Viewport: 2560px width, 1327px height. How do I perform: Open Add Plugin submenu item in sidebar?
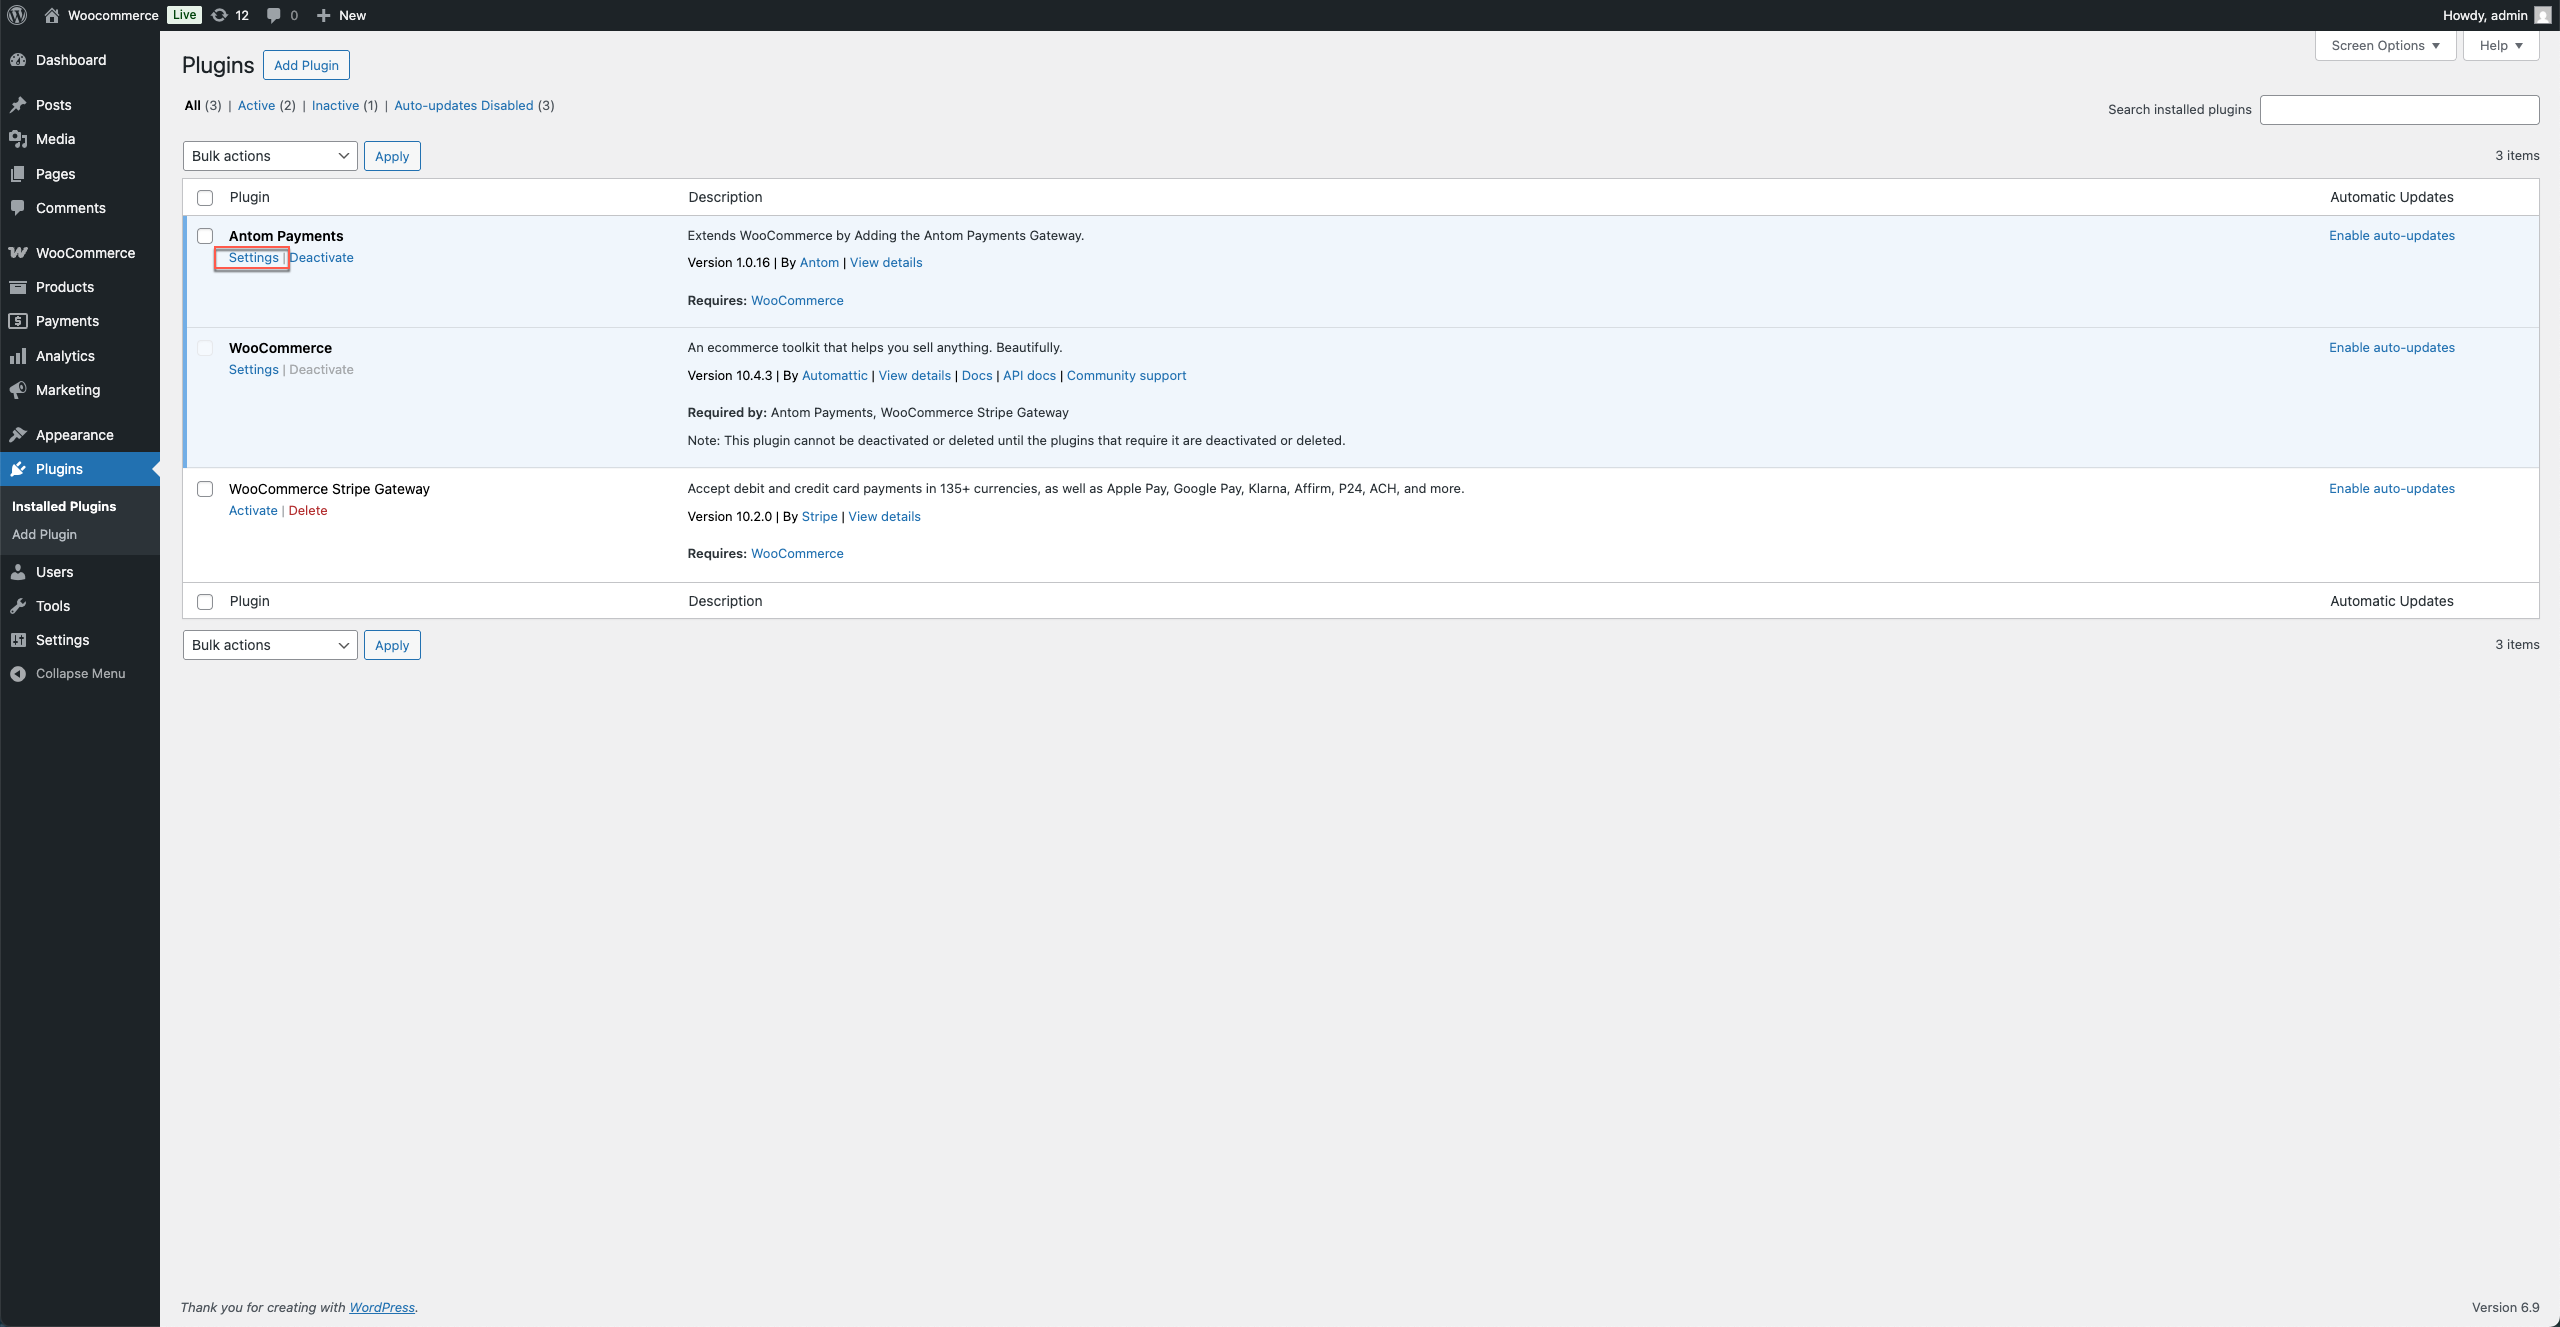[44, 534]
